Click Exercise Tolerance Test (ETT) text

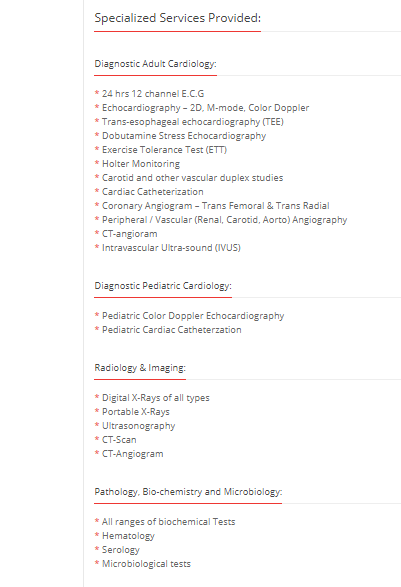pos(164,150)
